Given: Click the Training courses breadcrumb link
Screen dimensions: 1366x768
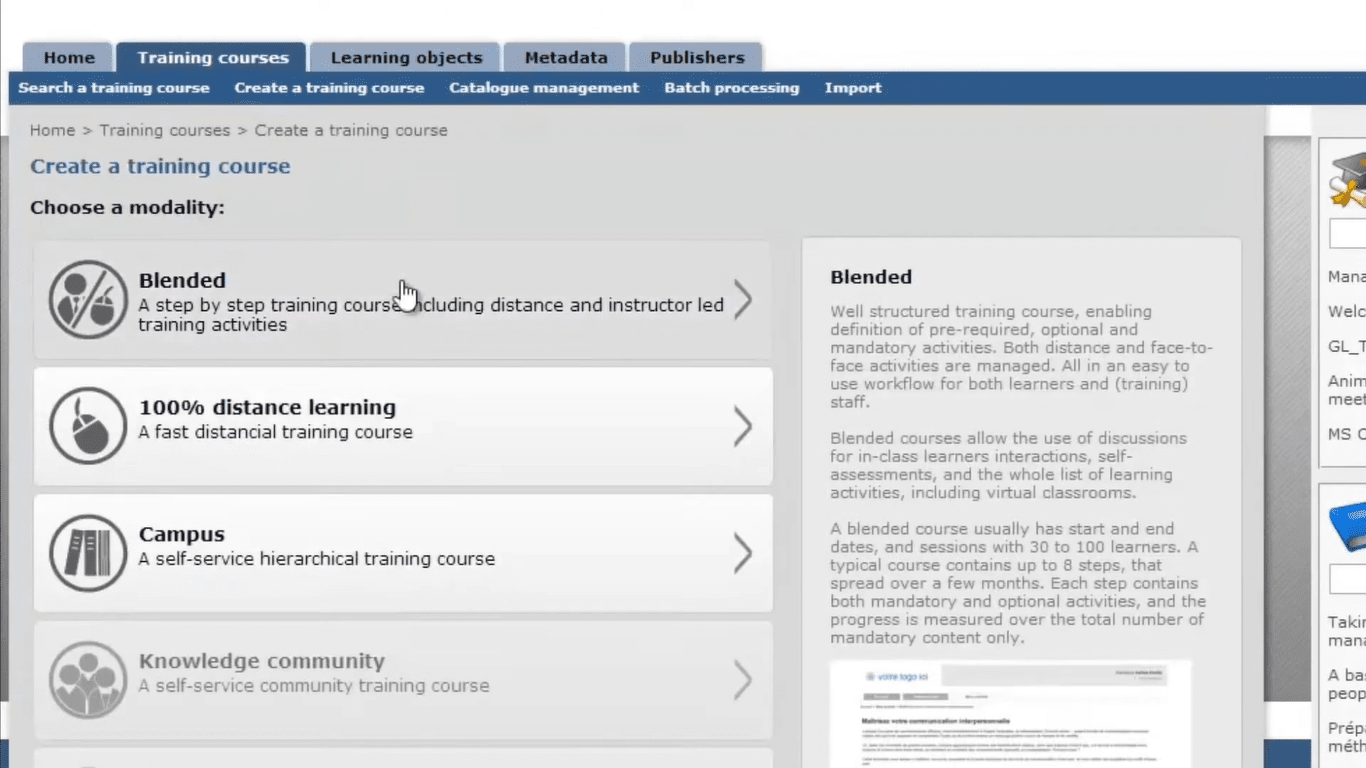Looking at the screenshot, I should click(164, 130).
